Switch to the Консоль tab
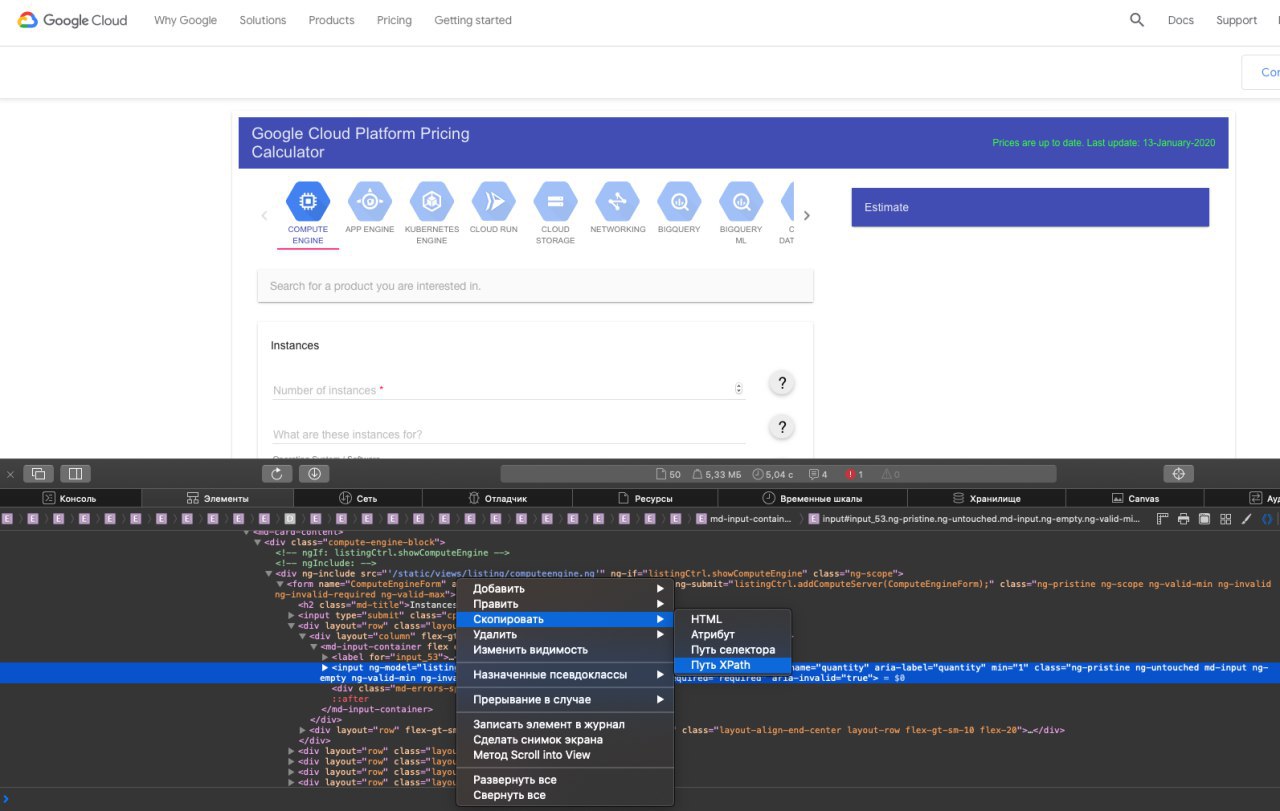 pos(70,498)
